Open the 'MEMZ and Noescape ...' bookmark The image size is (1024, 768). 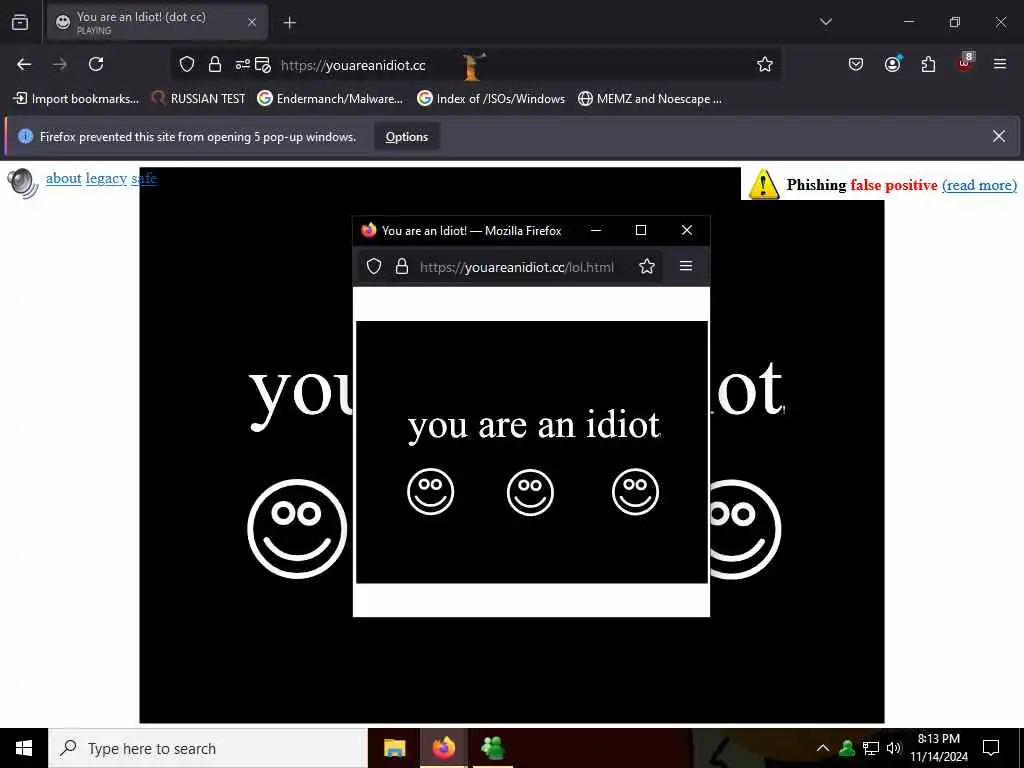[x=650, y=99]
